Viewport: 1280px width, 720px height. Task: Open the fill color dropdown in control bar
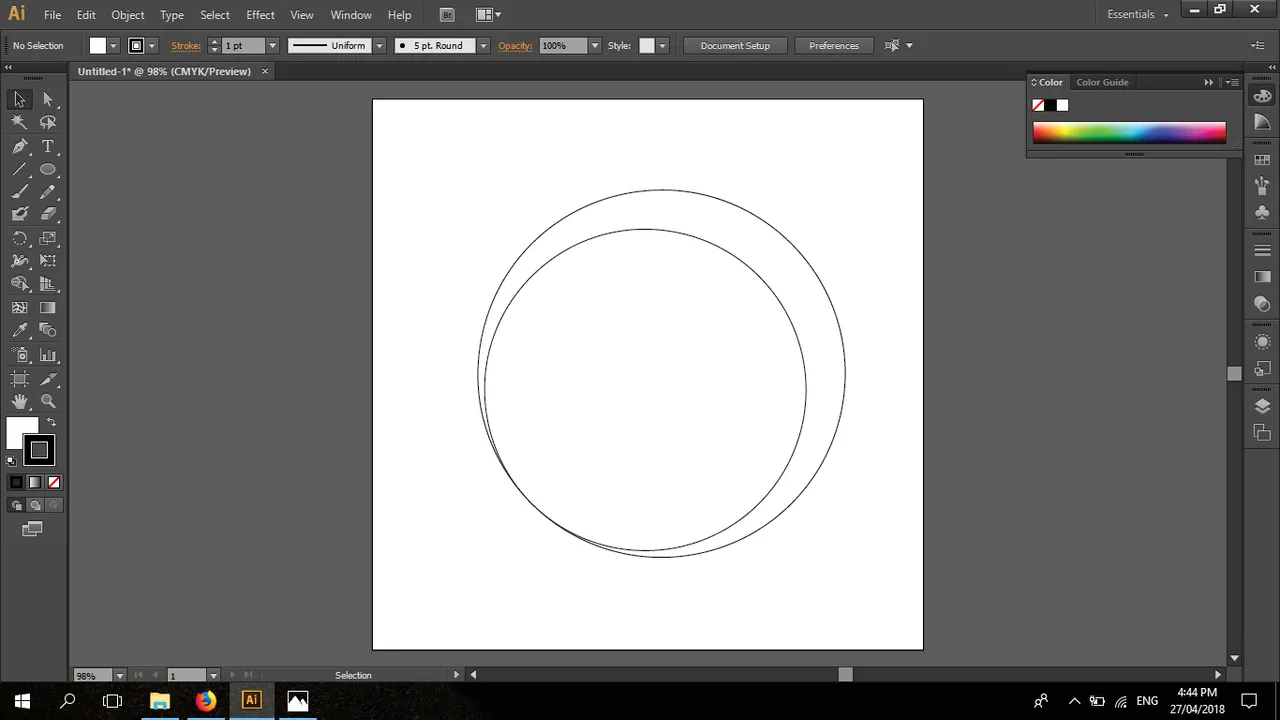point(113,46)
